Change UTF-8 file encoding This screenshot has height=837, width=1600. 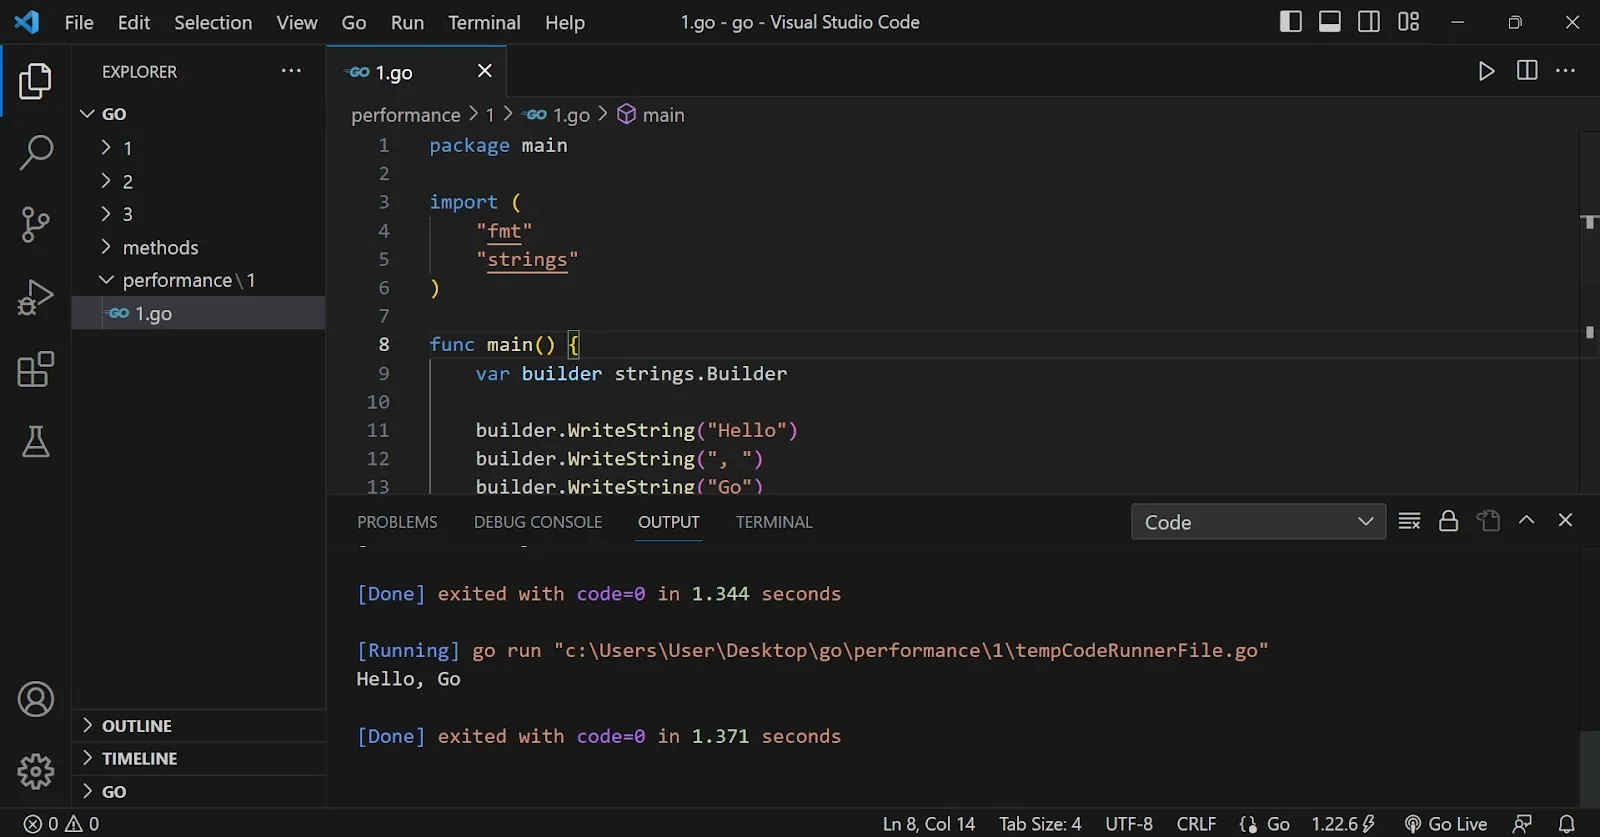click(x=1129, y=824)
